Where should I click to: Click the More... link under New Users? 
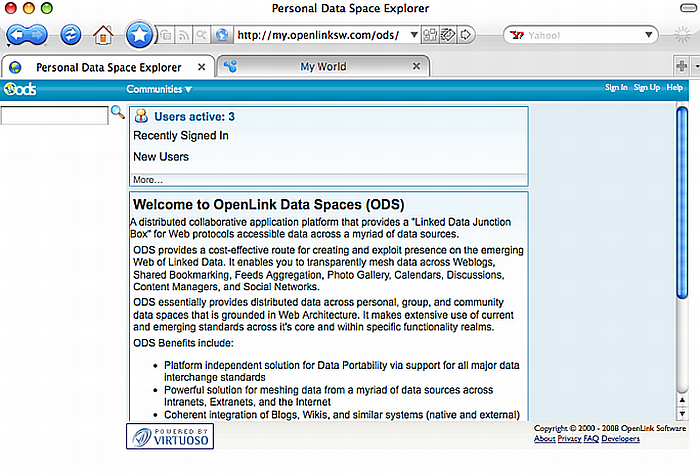[x=148, y=180]
